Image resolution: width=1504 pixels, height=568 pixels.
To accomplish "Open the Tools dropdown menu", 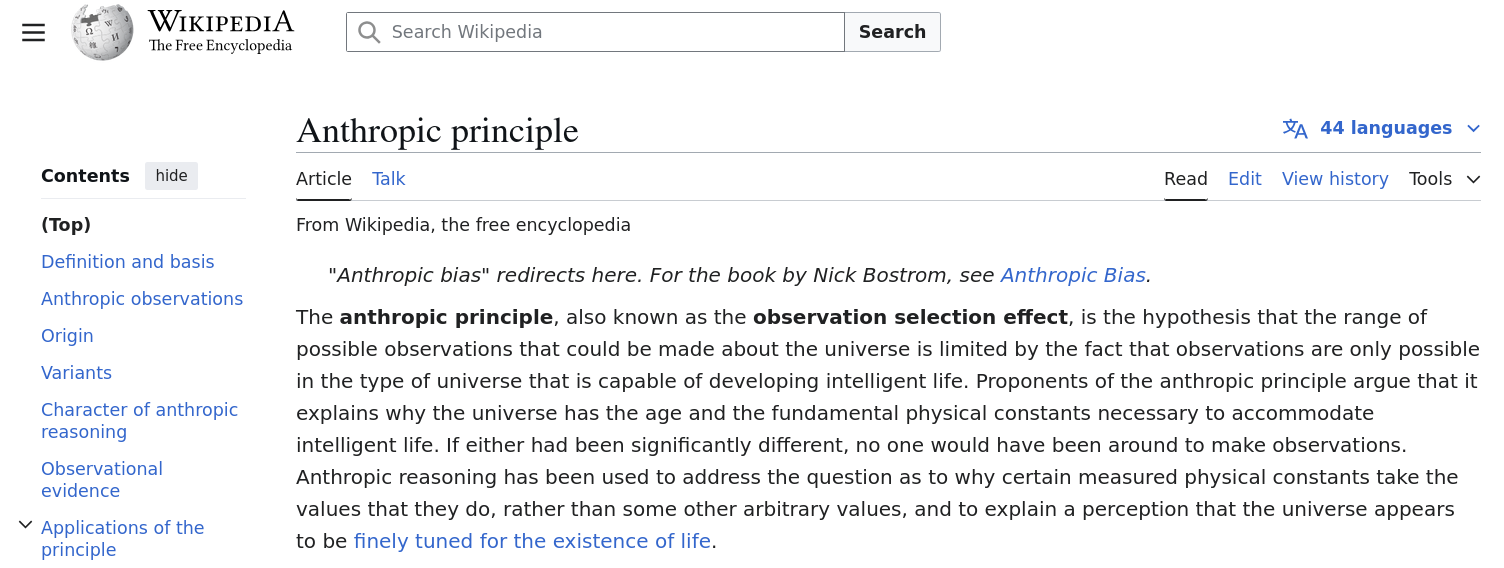I will coord(1444,179).
